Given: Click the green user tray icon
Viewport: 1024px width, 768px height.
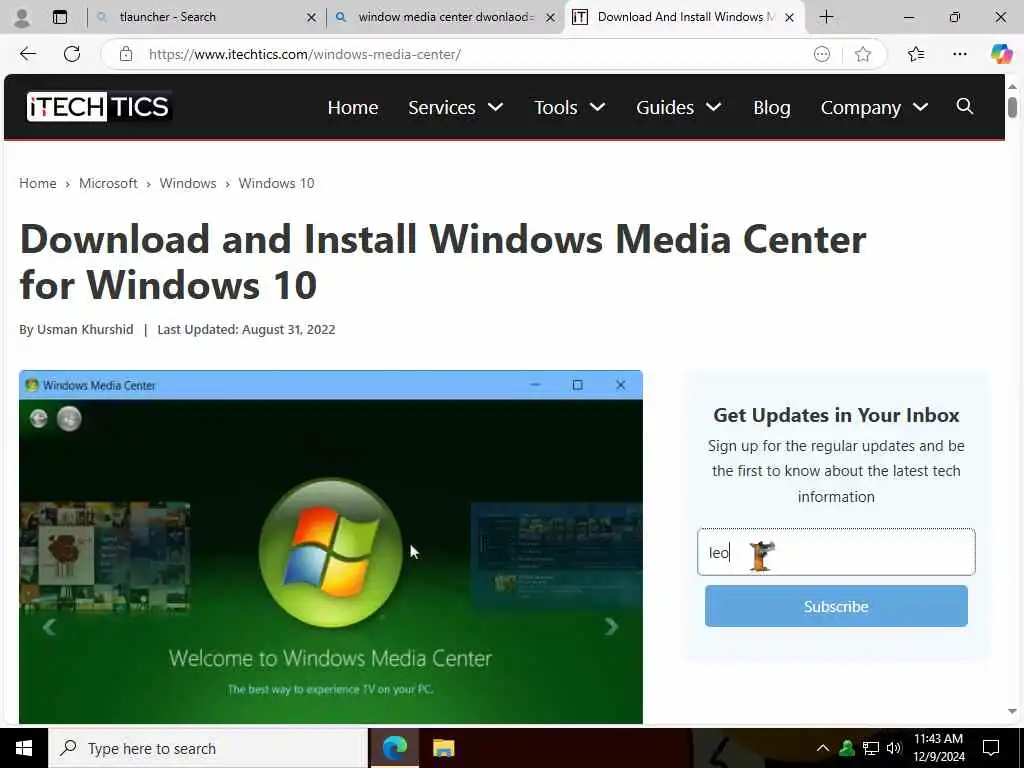Looking at the screenshot, I should (x=847, y=748).
